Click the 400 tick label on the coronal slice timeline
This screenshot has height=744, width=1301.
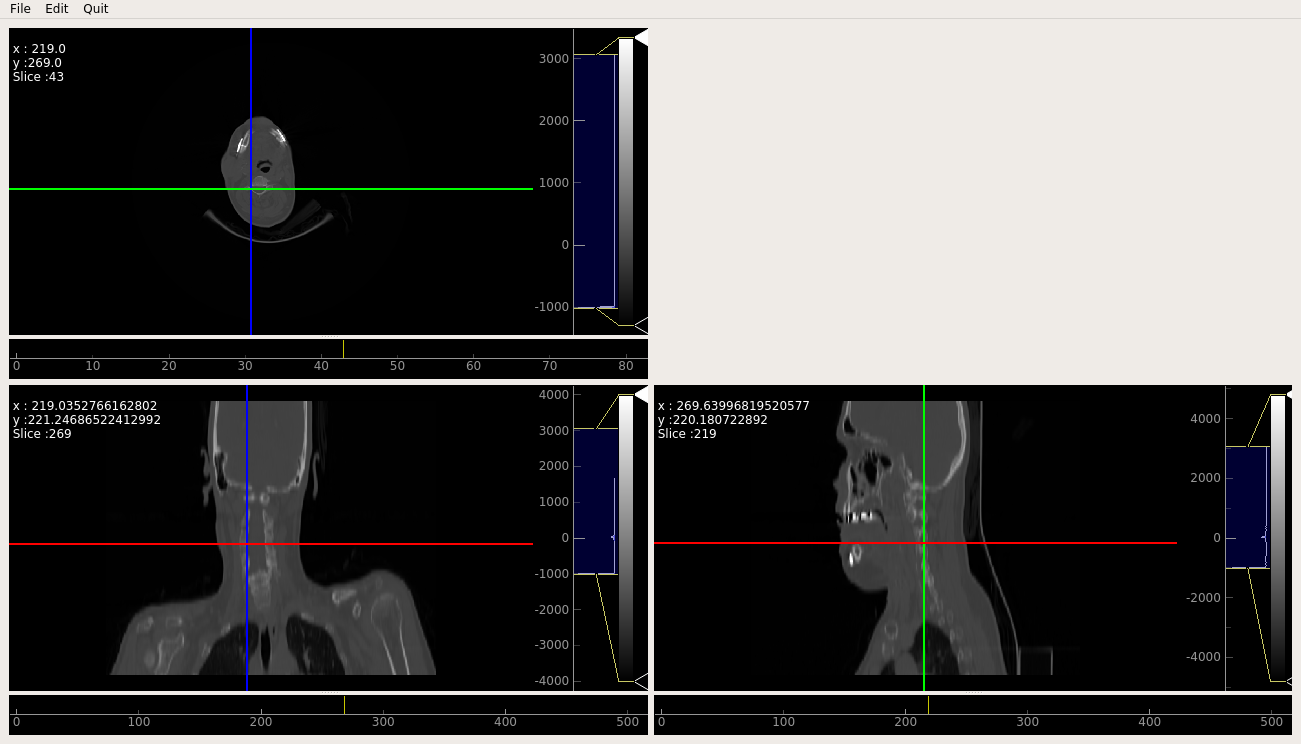[x=506, y=722]
